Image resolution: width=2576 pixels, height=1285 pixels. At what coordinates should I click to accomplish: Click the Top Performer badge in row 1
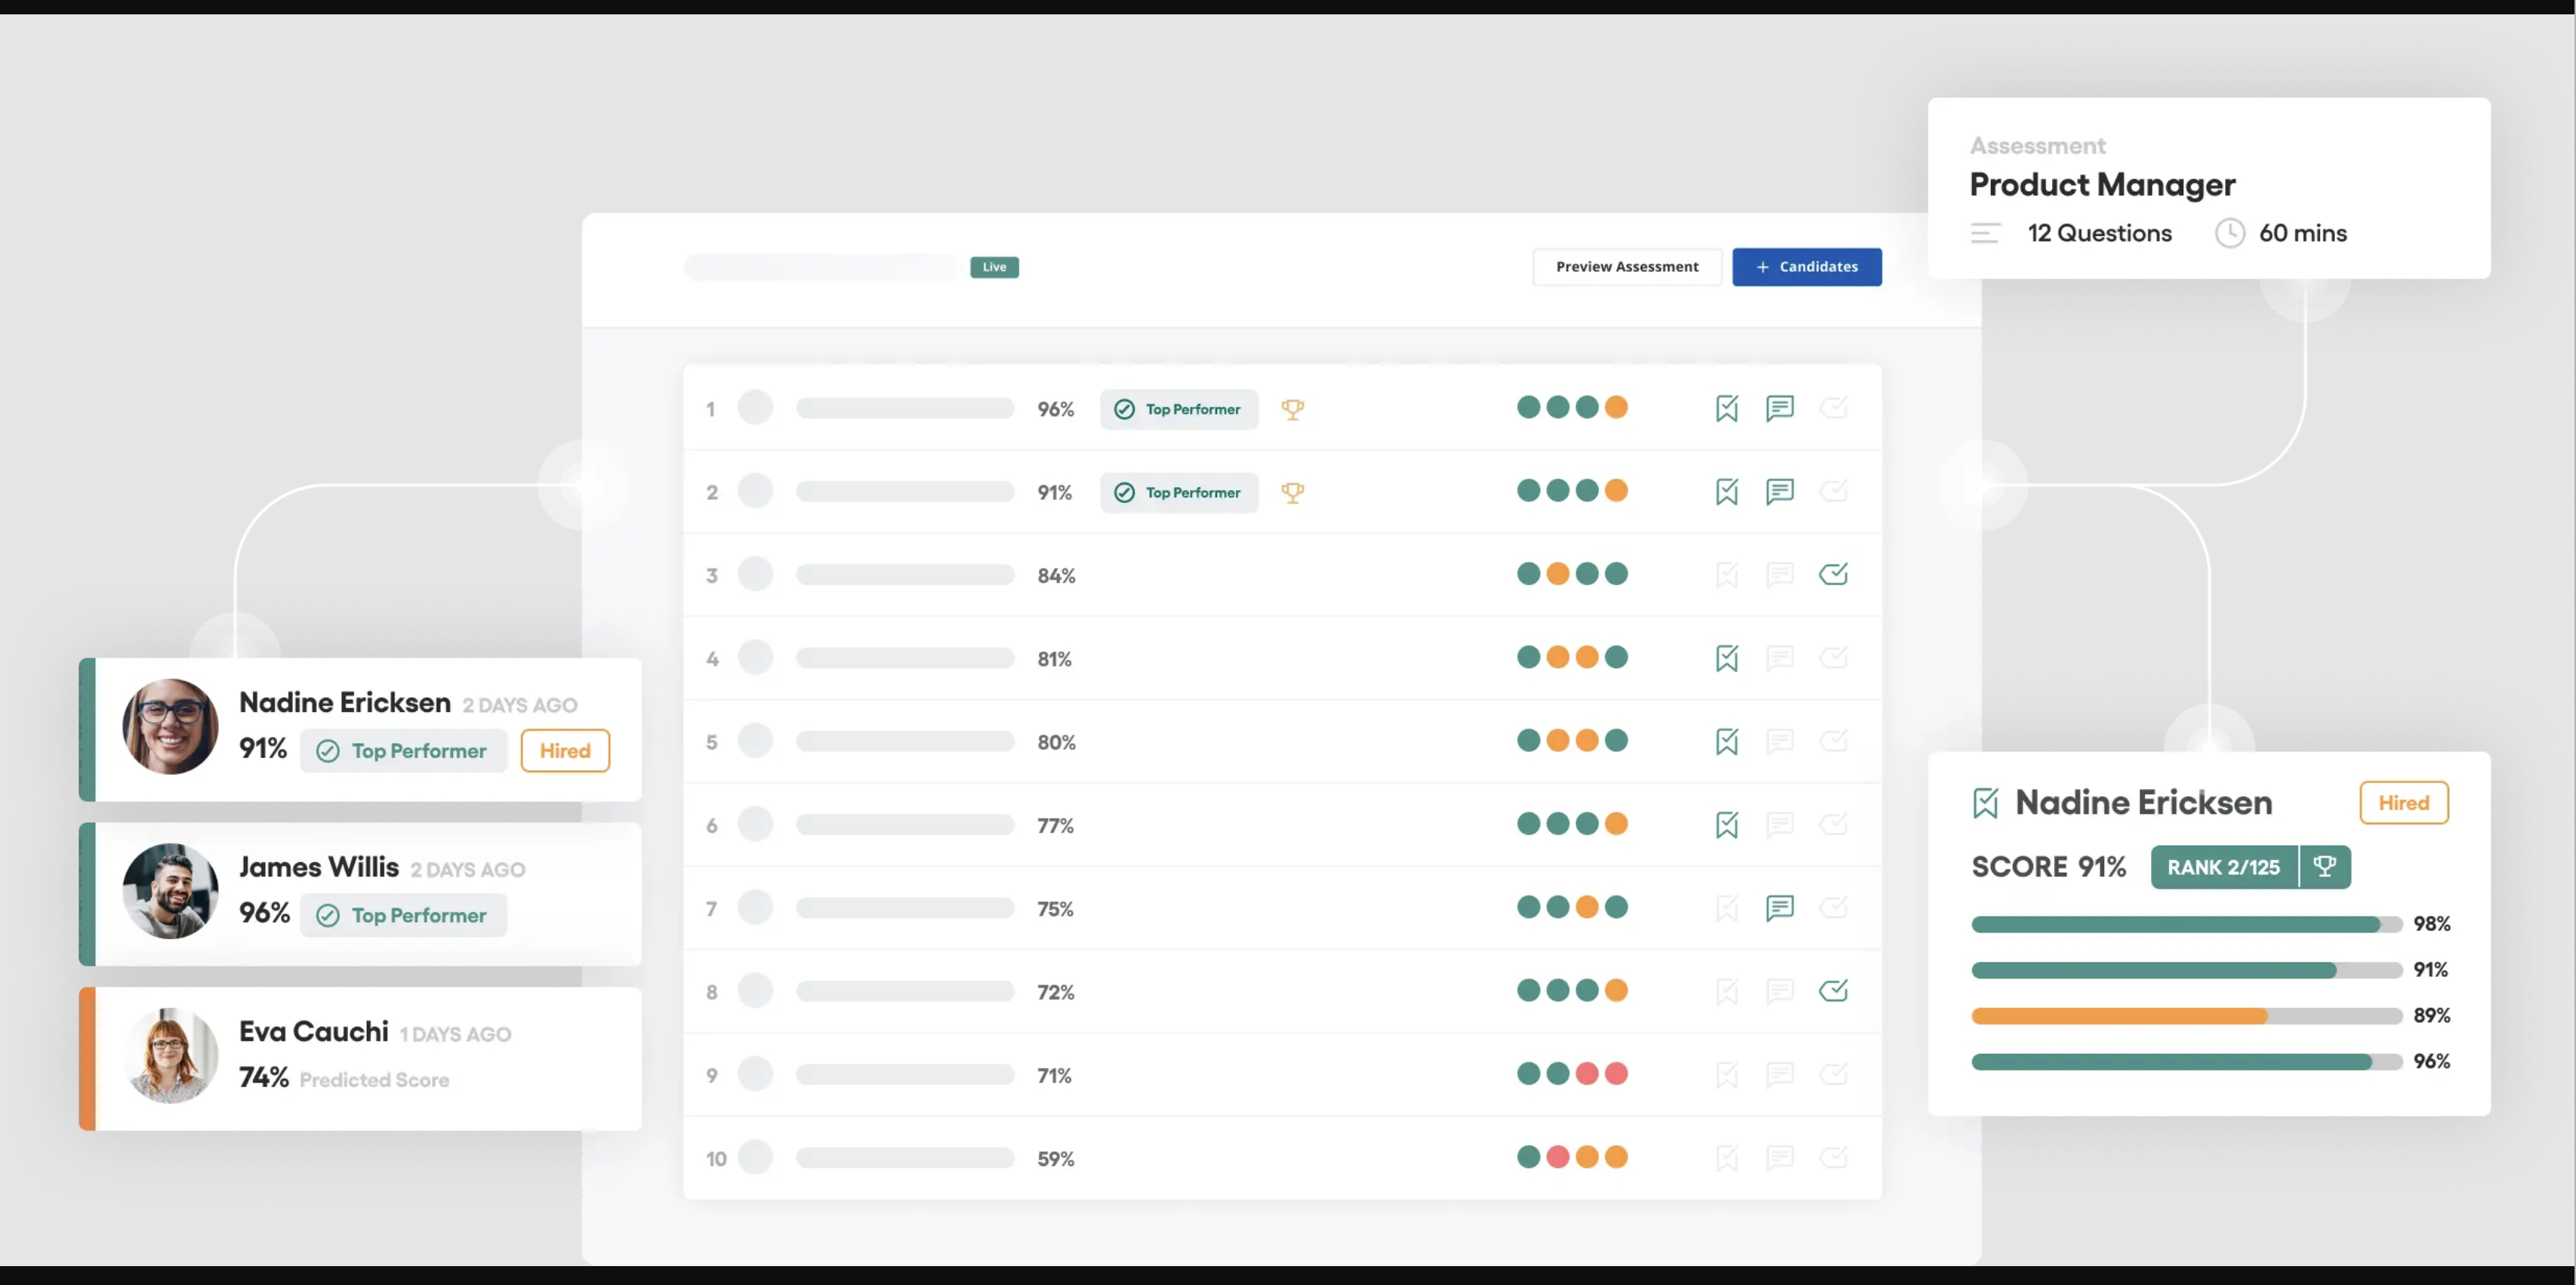click(x=1179, y=409)
